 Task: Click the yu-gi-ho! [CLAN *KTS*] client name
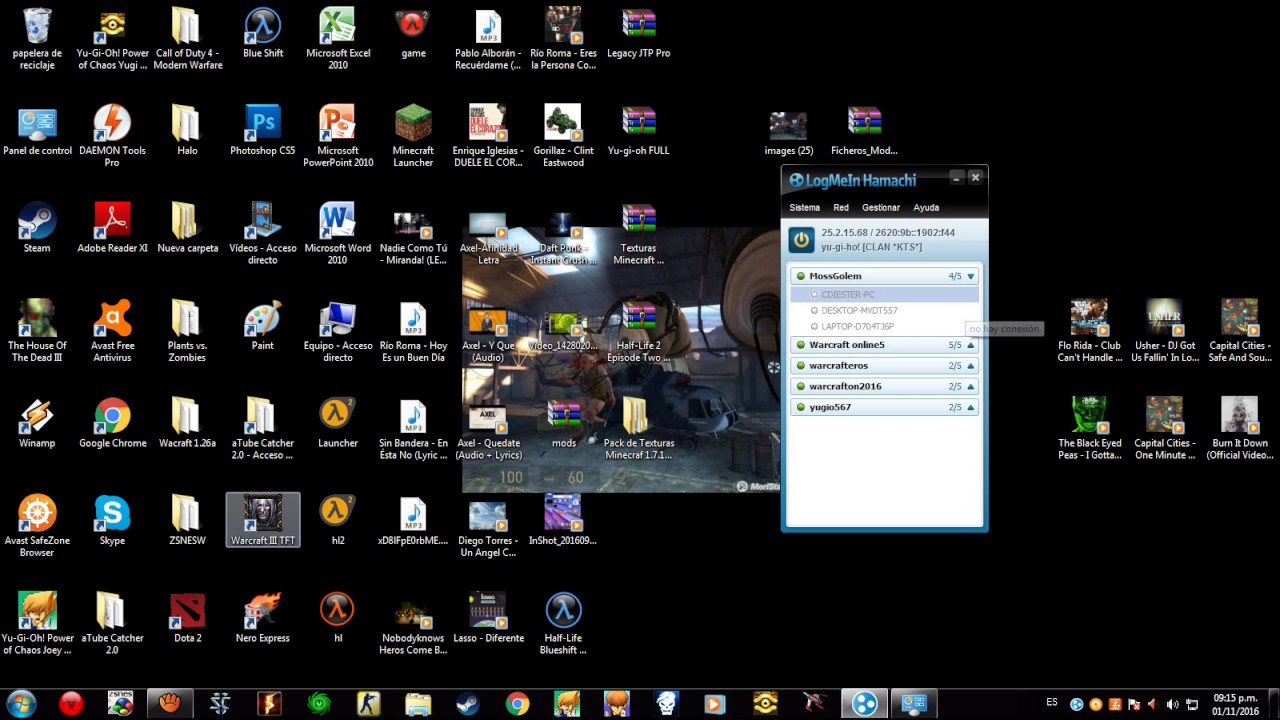[x=871, y=247]
